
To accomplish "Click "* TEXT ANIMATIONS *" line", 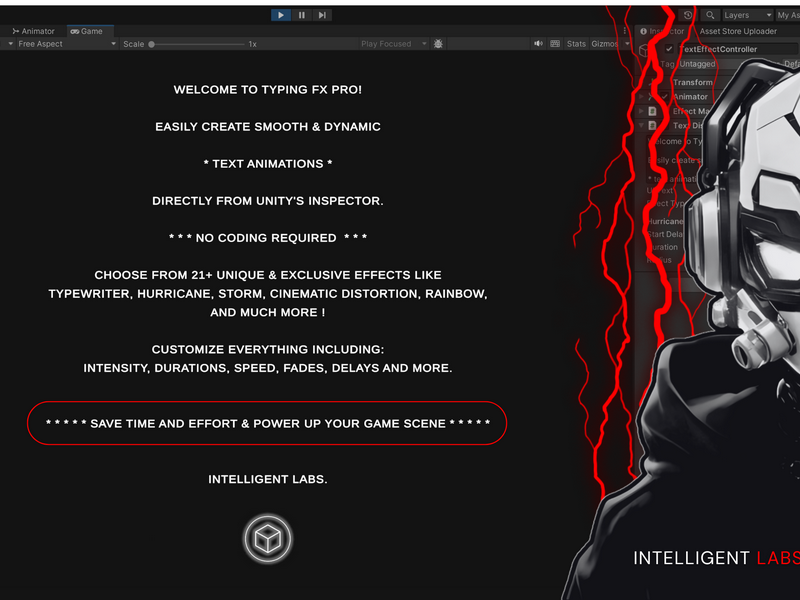I will click(x=267, y=164).
